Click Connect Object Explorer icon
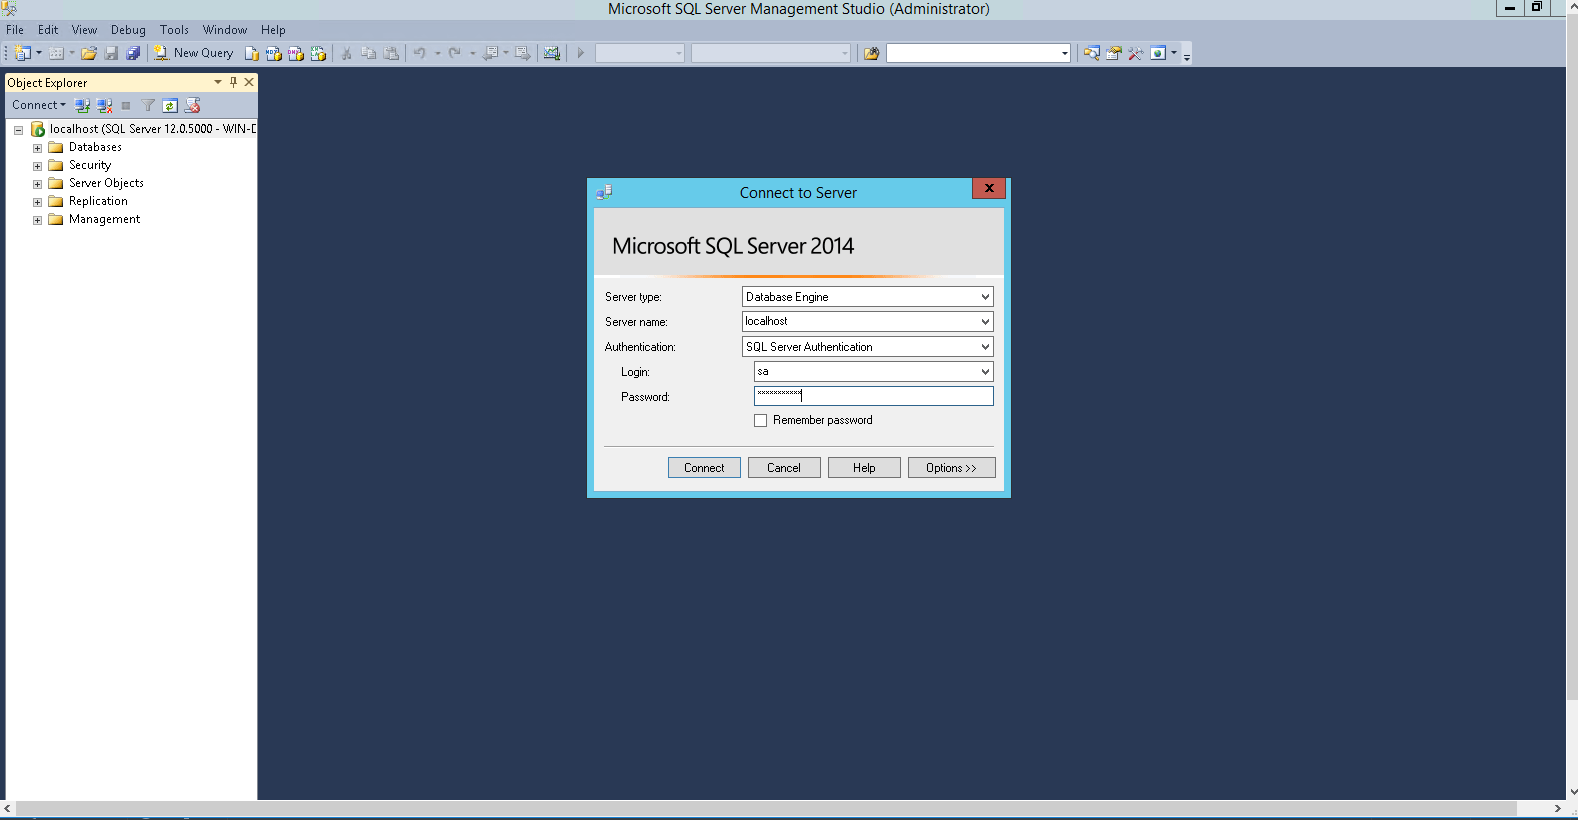 pos(82,105)
